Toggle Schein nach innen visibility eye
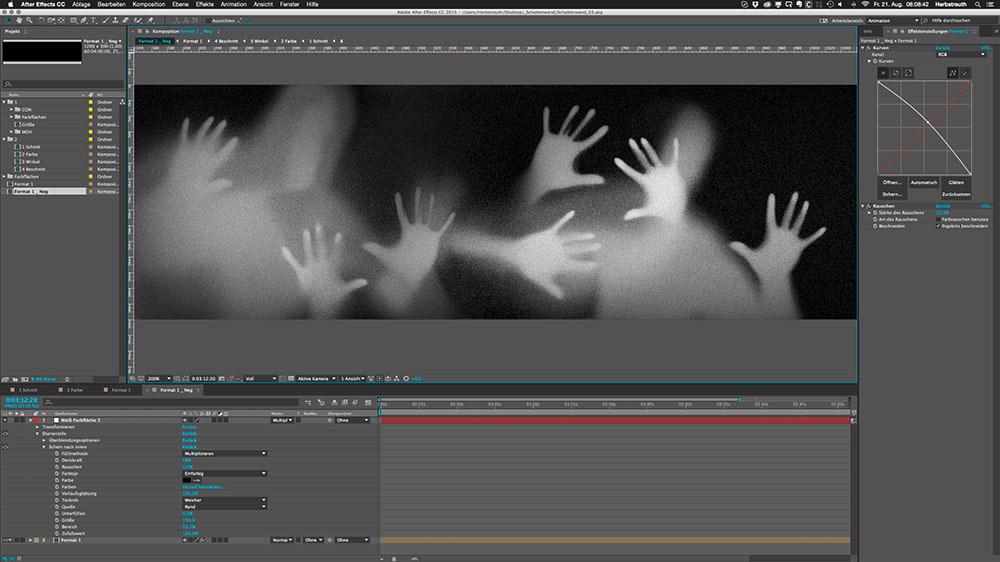This screenshot has width=1000, height=562. point(5,447)
